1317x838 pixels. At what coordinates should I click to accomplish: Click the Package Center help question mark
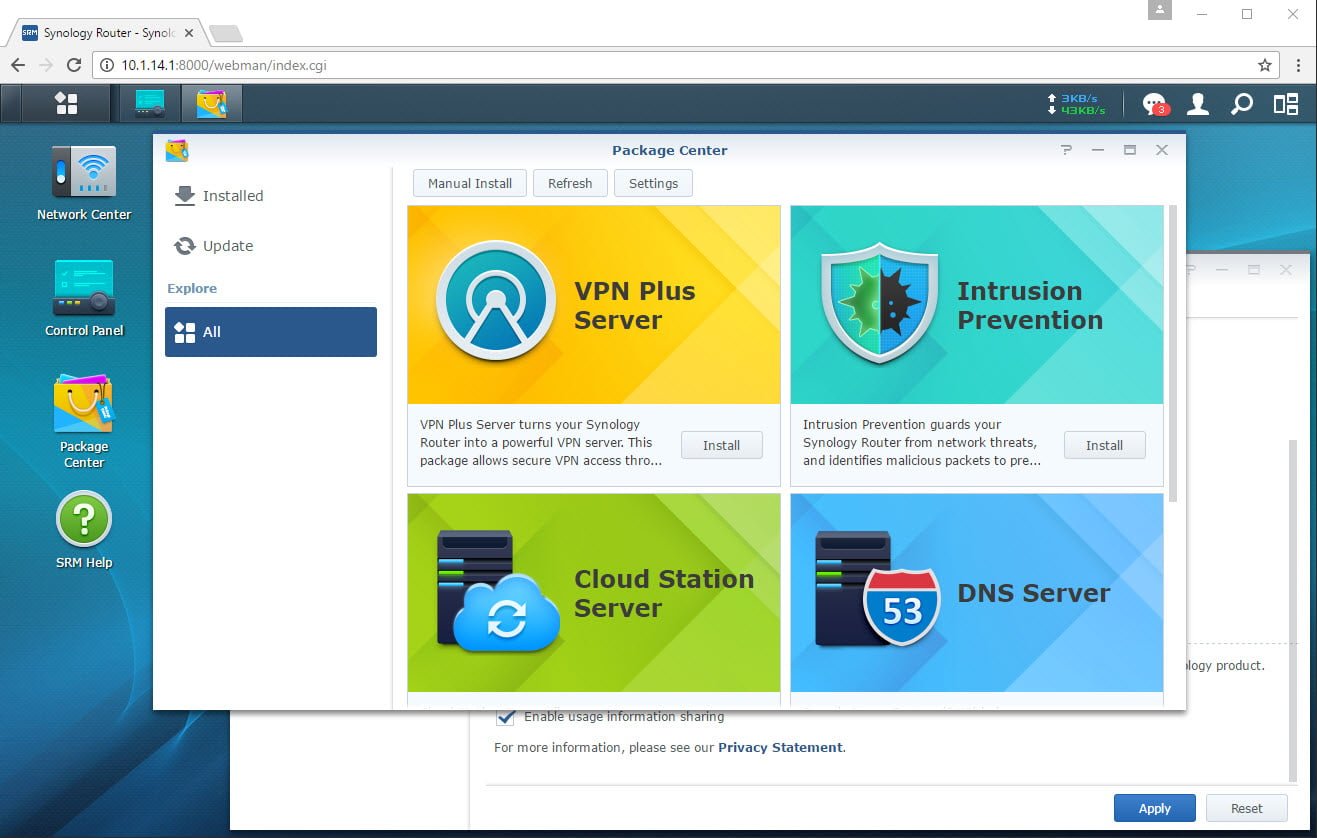pyautogui.click(x=1066, y=150)
